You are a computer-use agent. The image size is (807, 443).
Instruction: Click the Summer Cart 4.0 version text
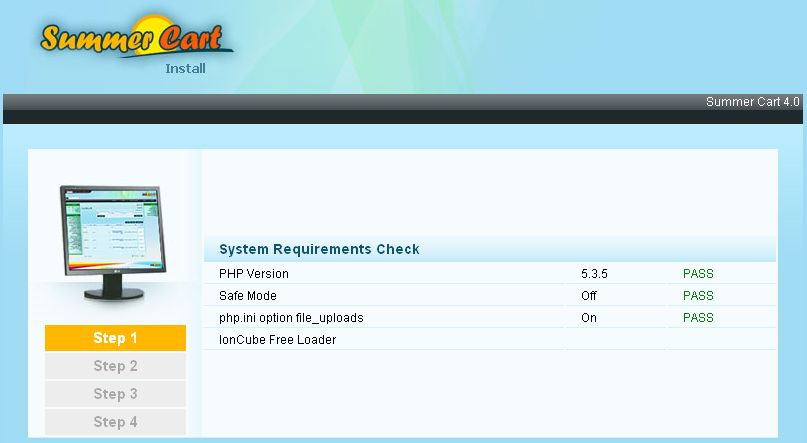(752, 102)
